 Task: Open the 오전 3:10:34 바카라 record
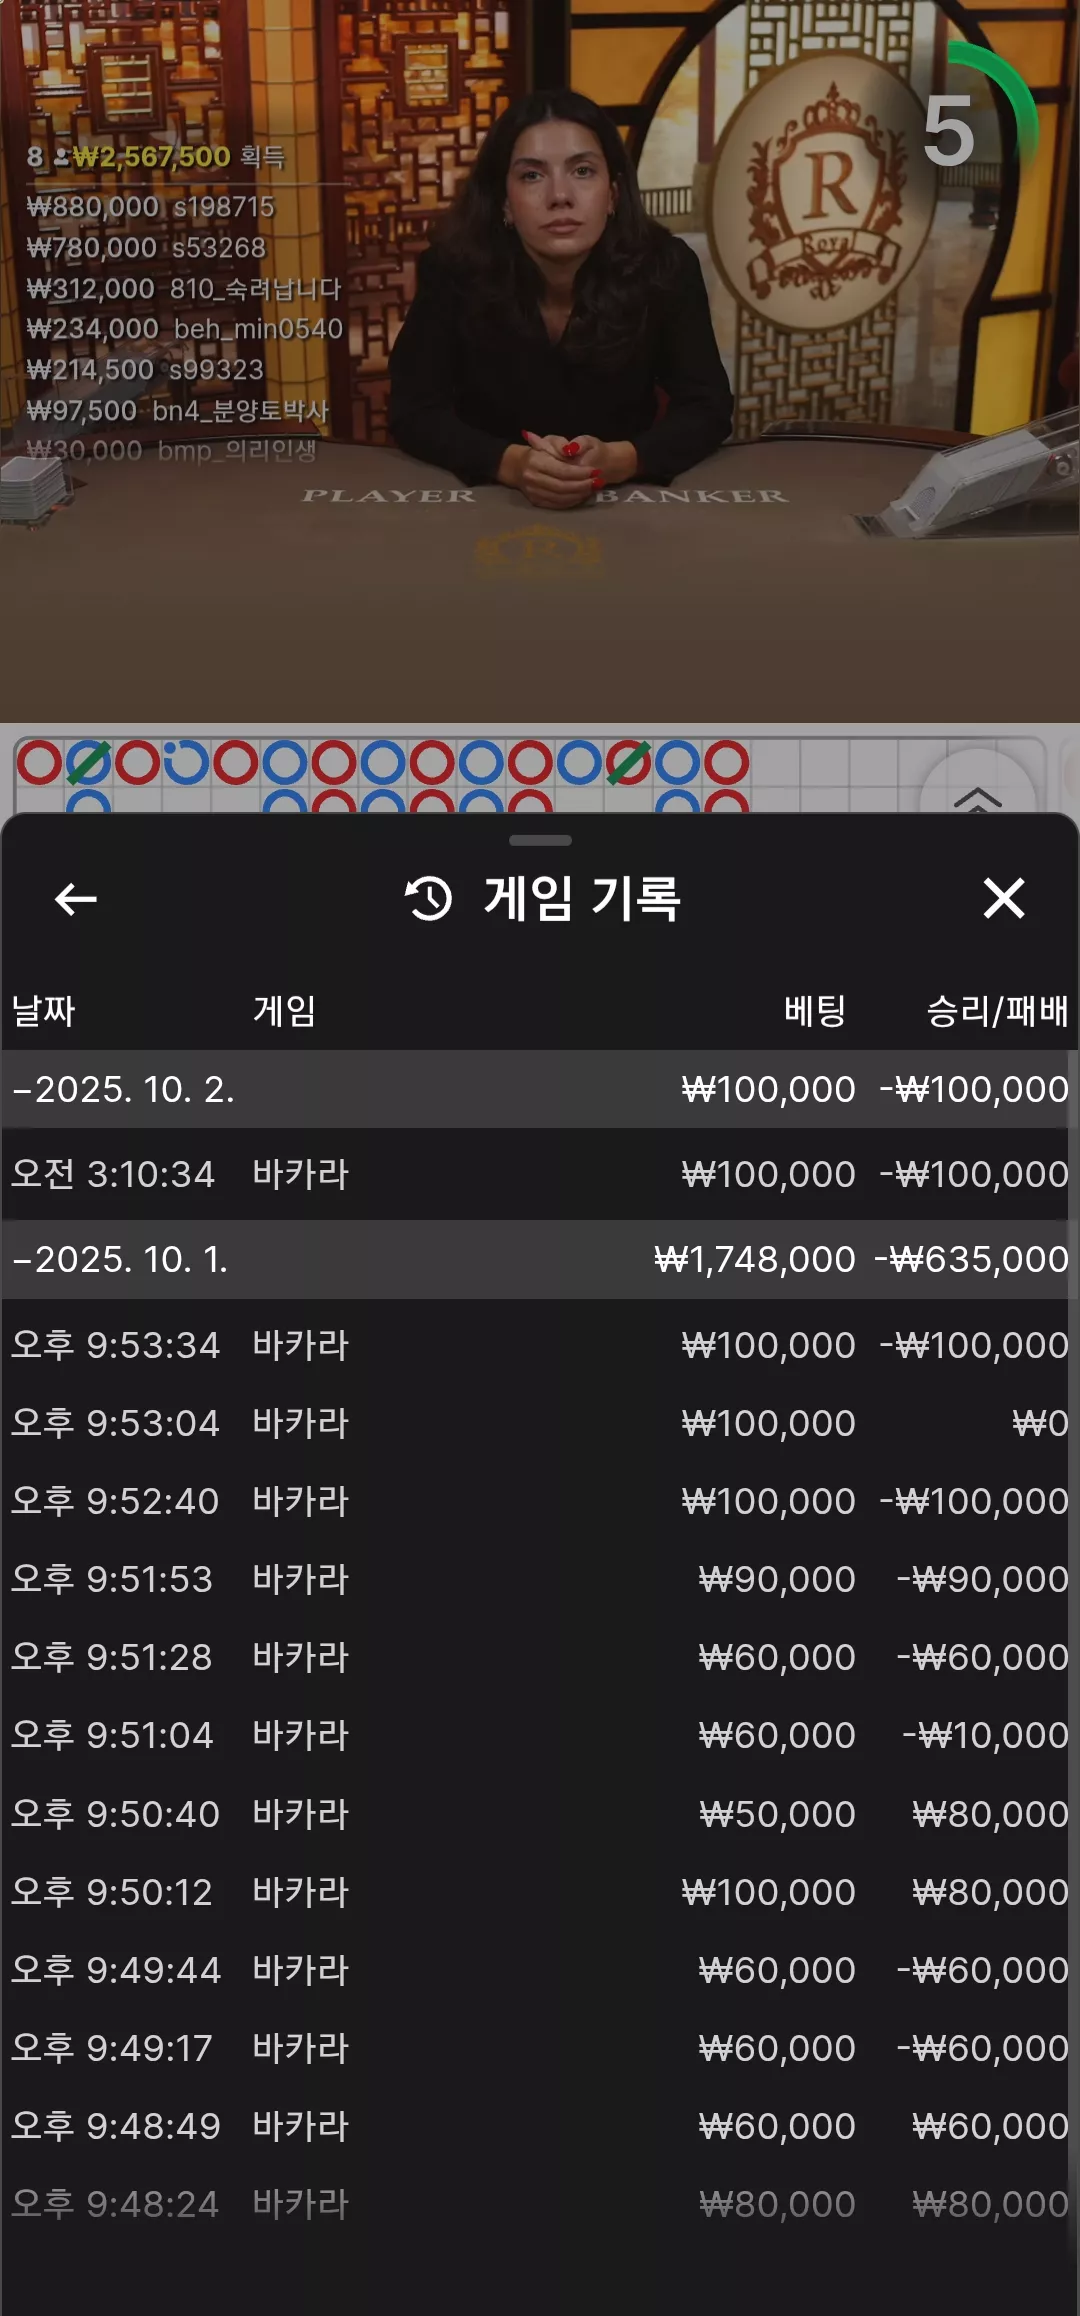click(x=535, y=1174)
